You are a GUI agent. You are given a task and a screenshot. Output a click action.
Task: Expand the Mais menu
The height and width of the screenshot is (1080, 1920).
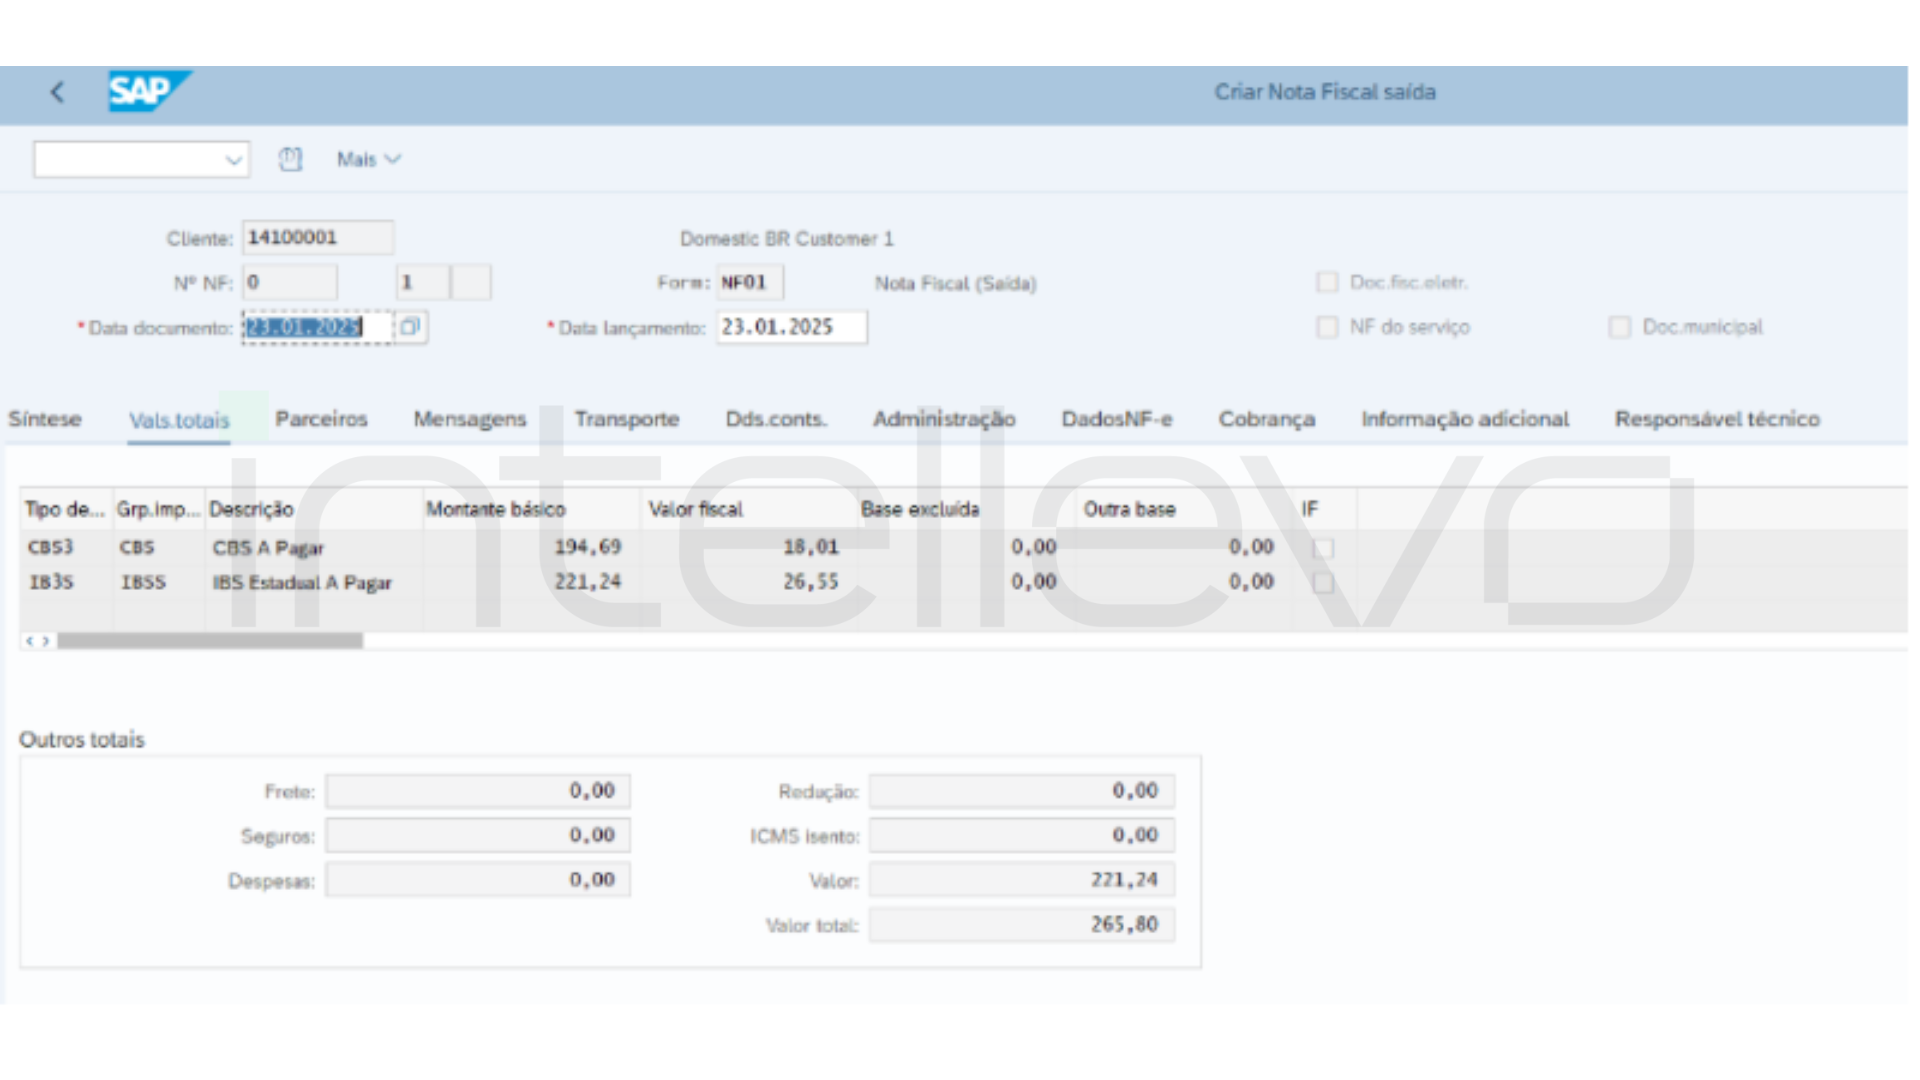368,159
